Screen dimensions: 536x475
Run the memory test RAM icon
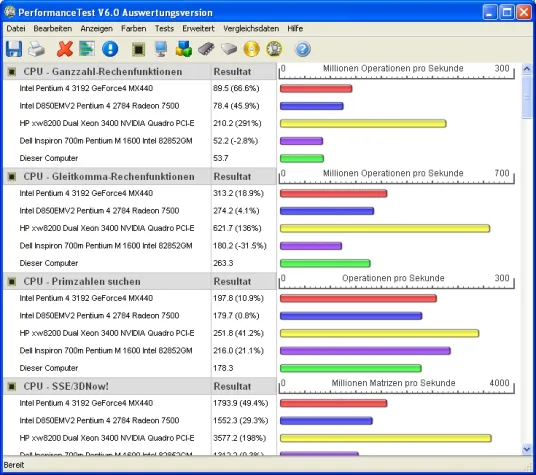206,49
